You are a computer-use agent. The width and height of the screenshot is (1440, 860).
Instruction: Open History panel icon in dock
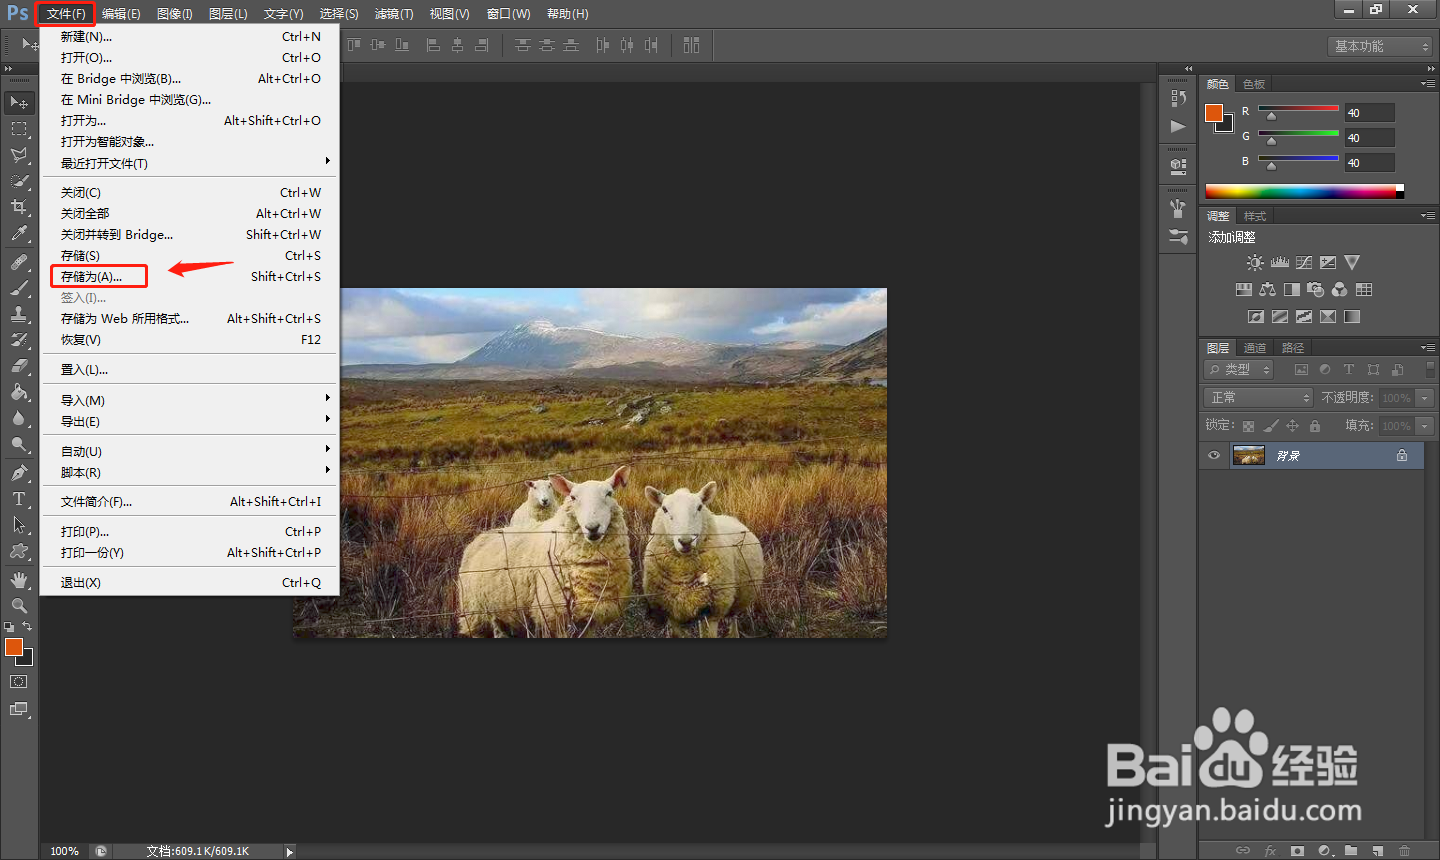pyautogui.click(x=1178, y=99)
